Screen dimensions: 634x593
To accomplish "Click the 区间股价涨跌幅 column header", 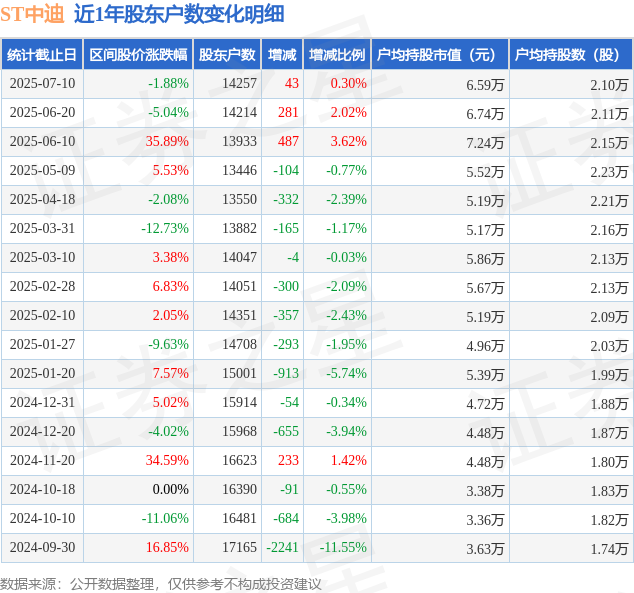I will pyautogui.click(x=138, y=55).
